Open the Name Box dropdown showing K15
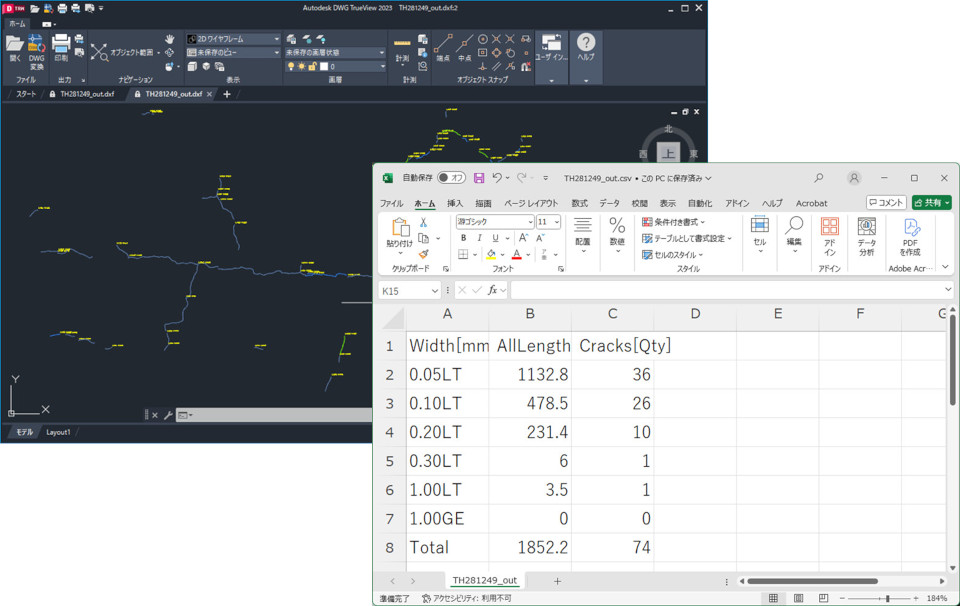This screenshot has height=606, width=960. click(x=434, y=290)
